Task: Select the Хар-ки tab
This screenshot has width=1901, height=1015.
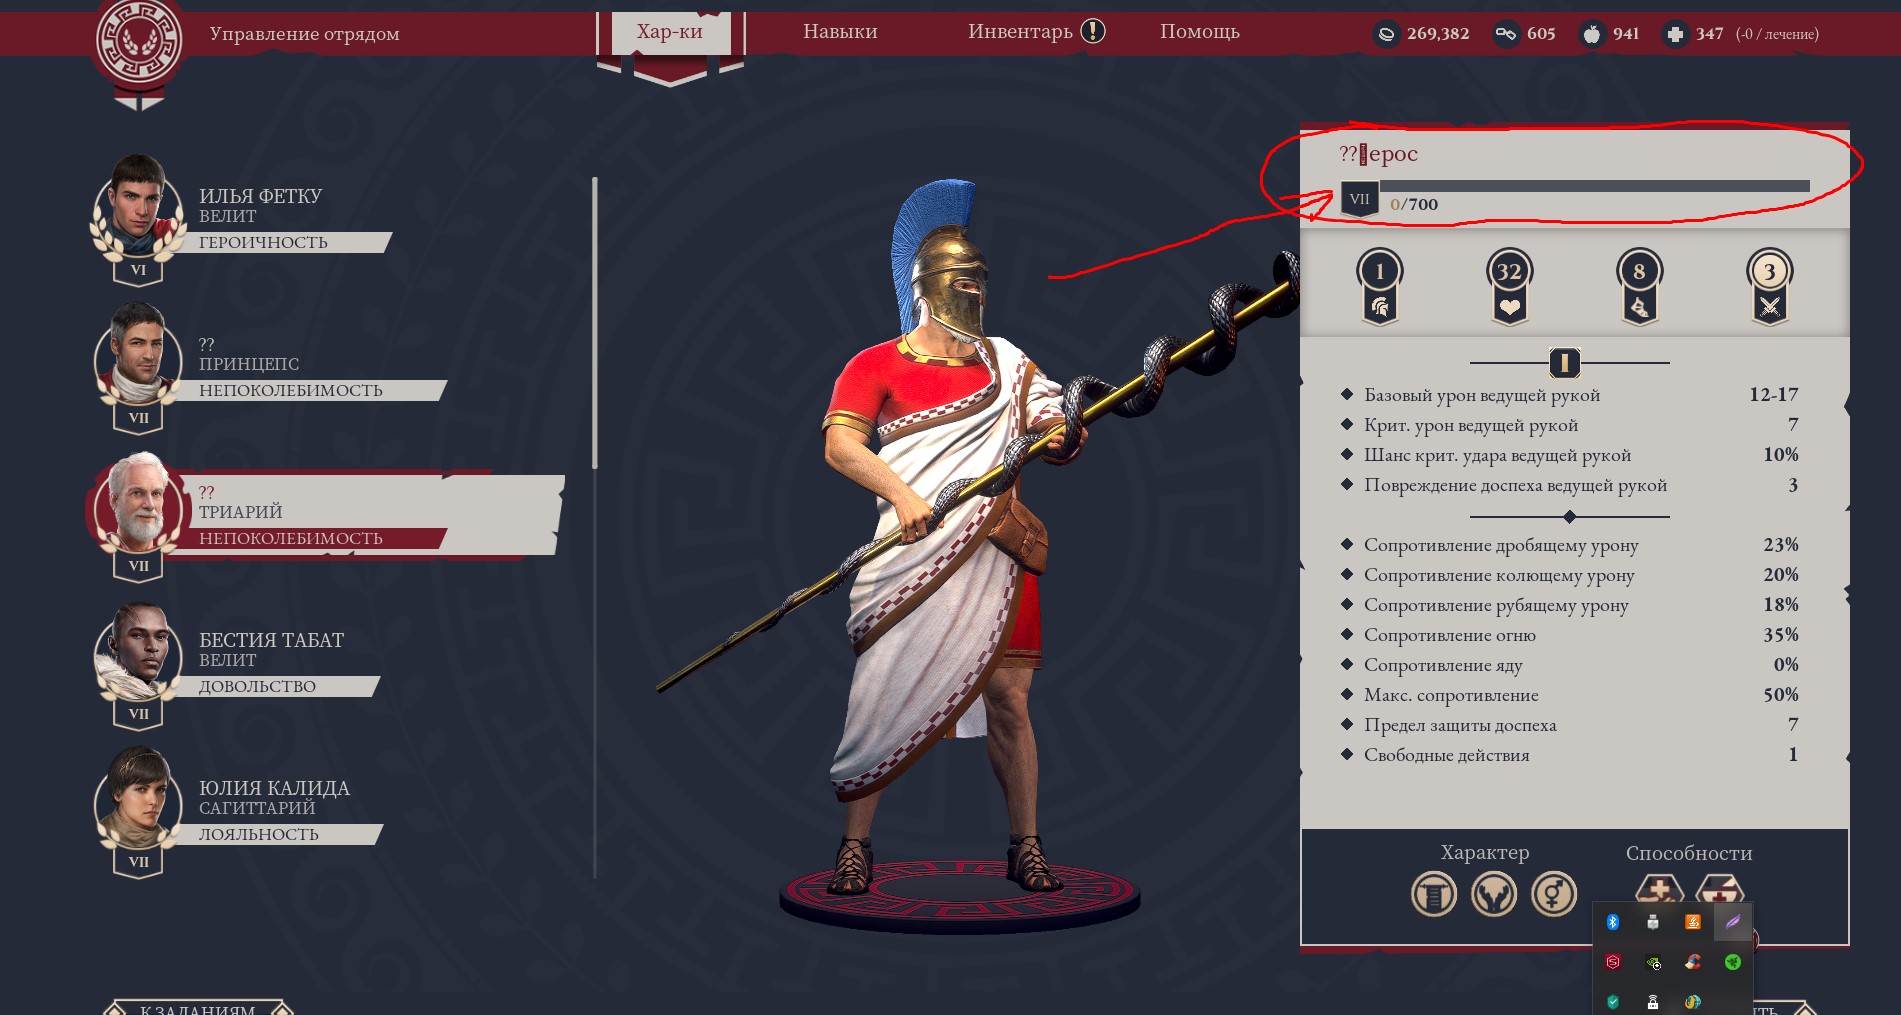Action: tap(670, 32)
